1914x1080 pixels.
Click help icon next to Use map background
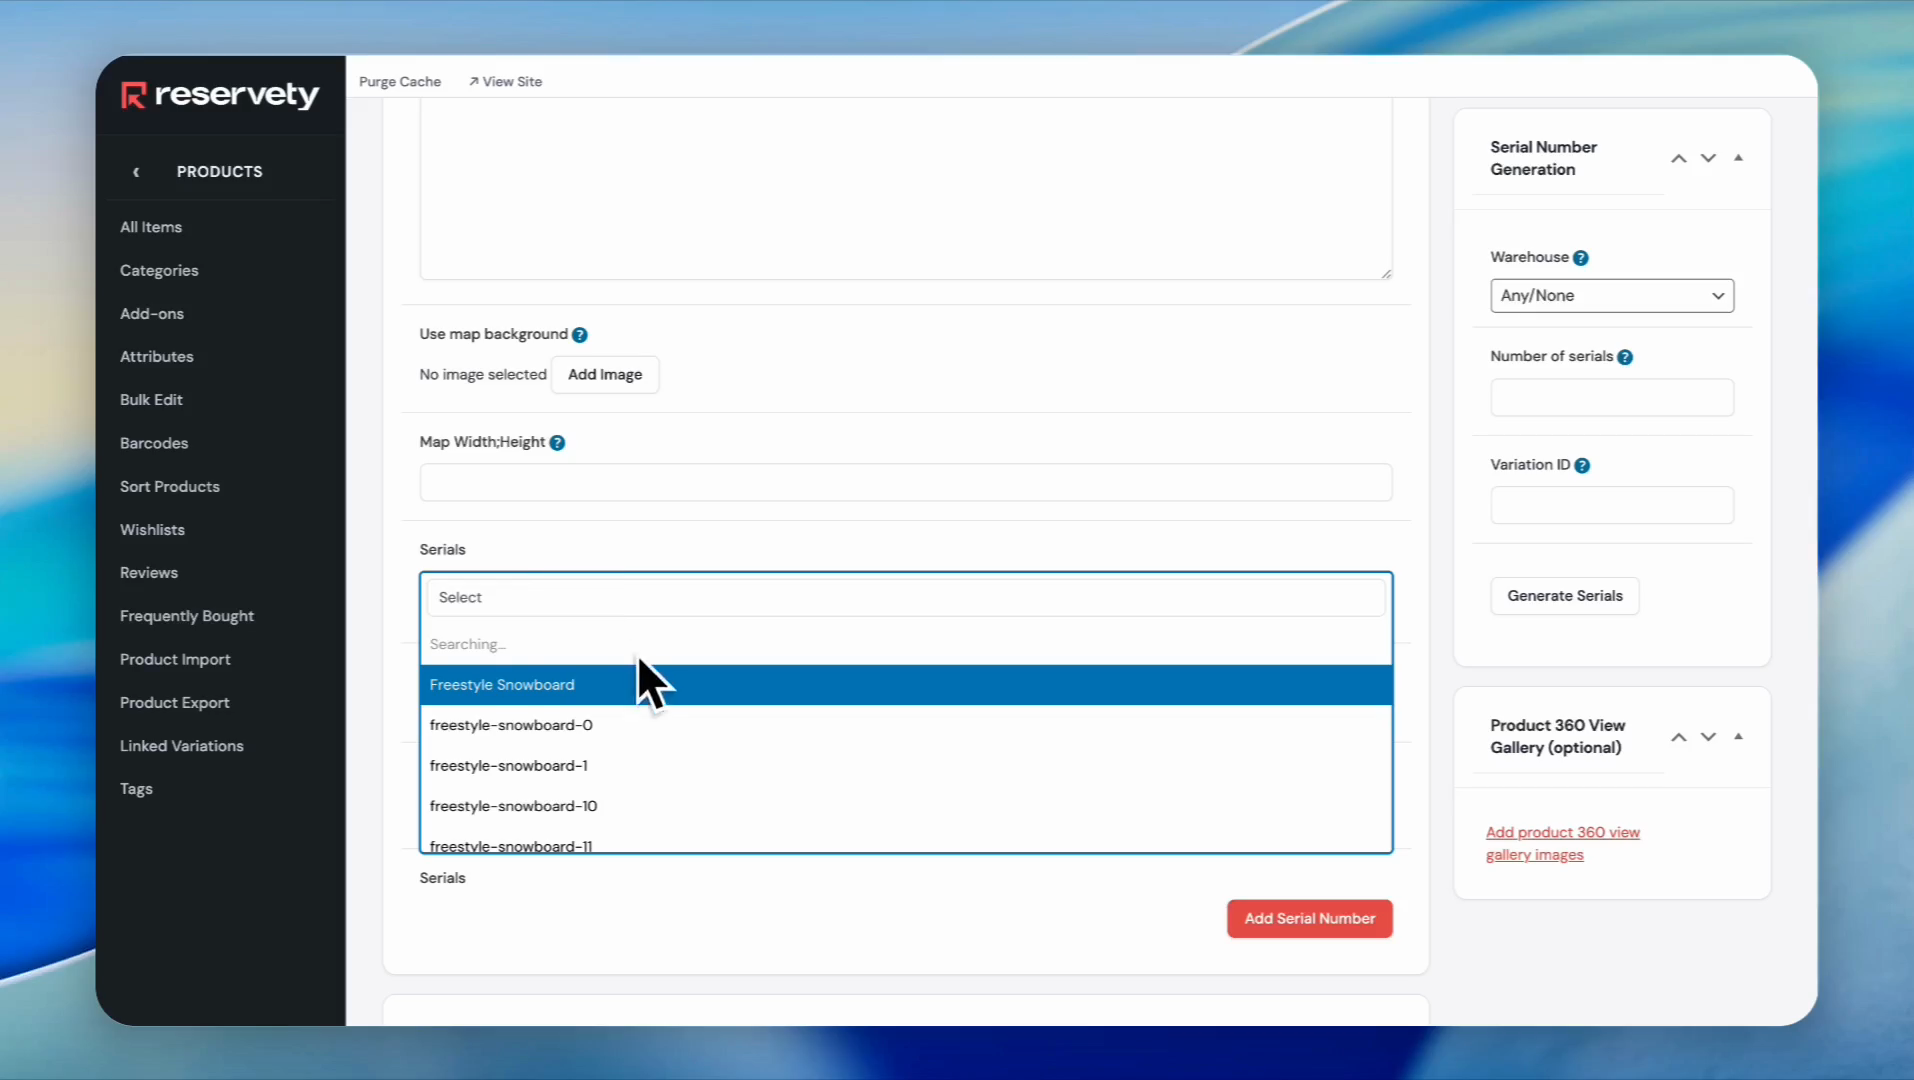(580, 335)
